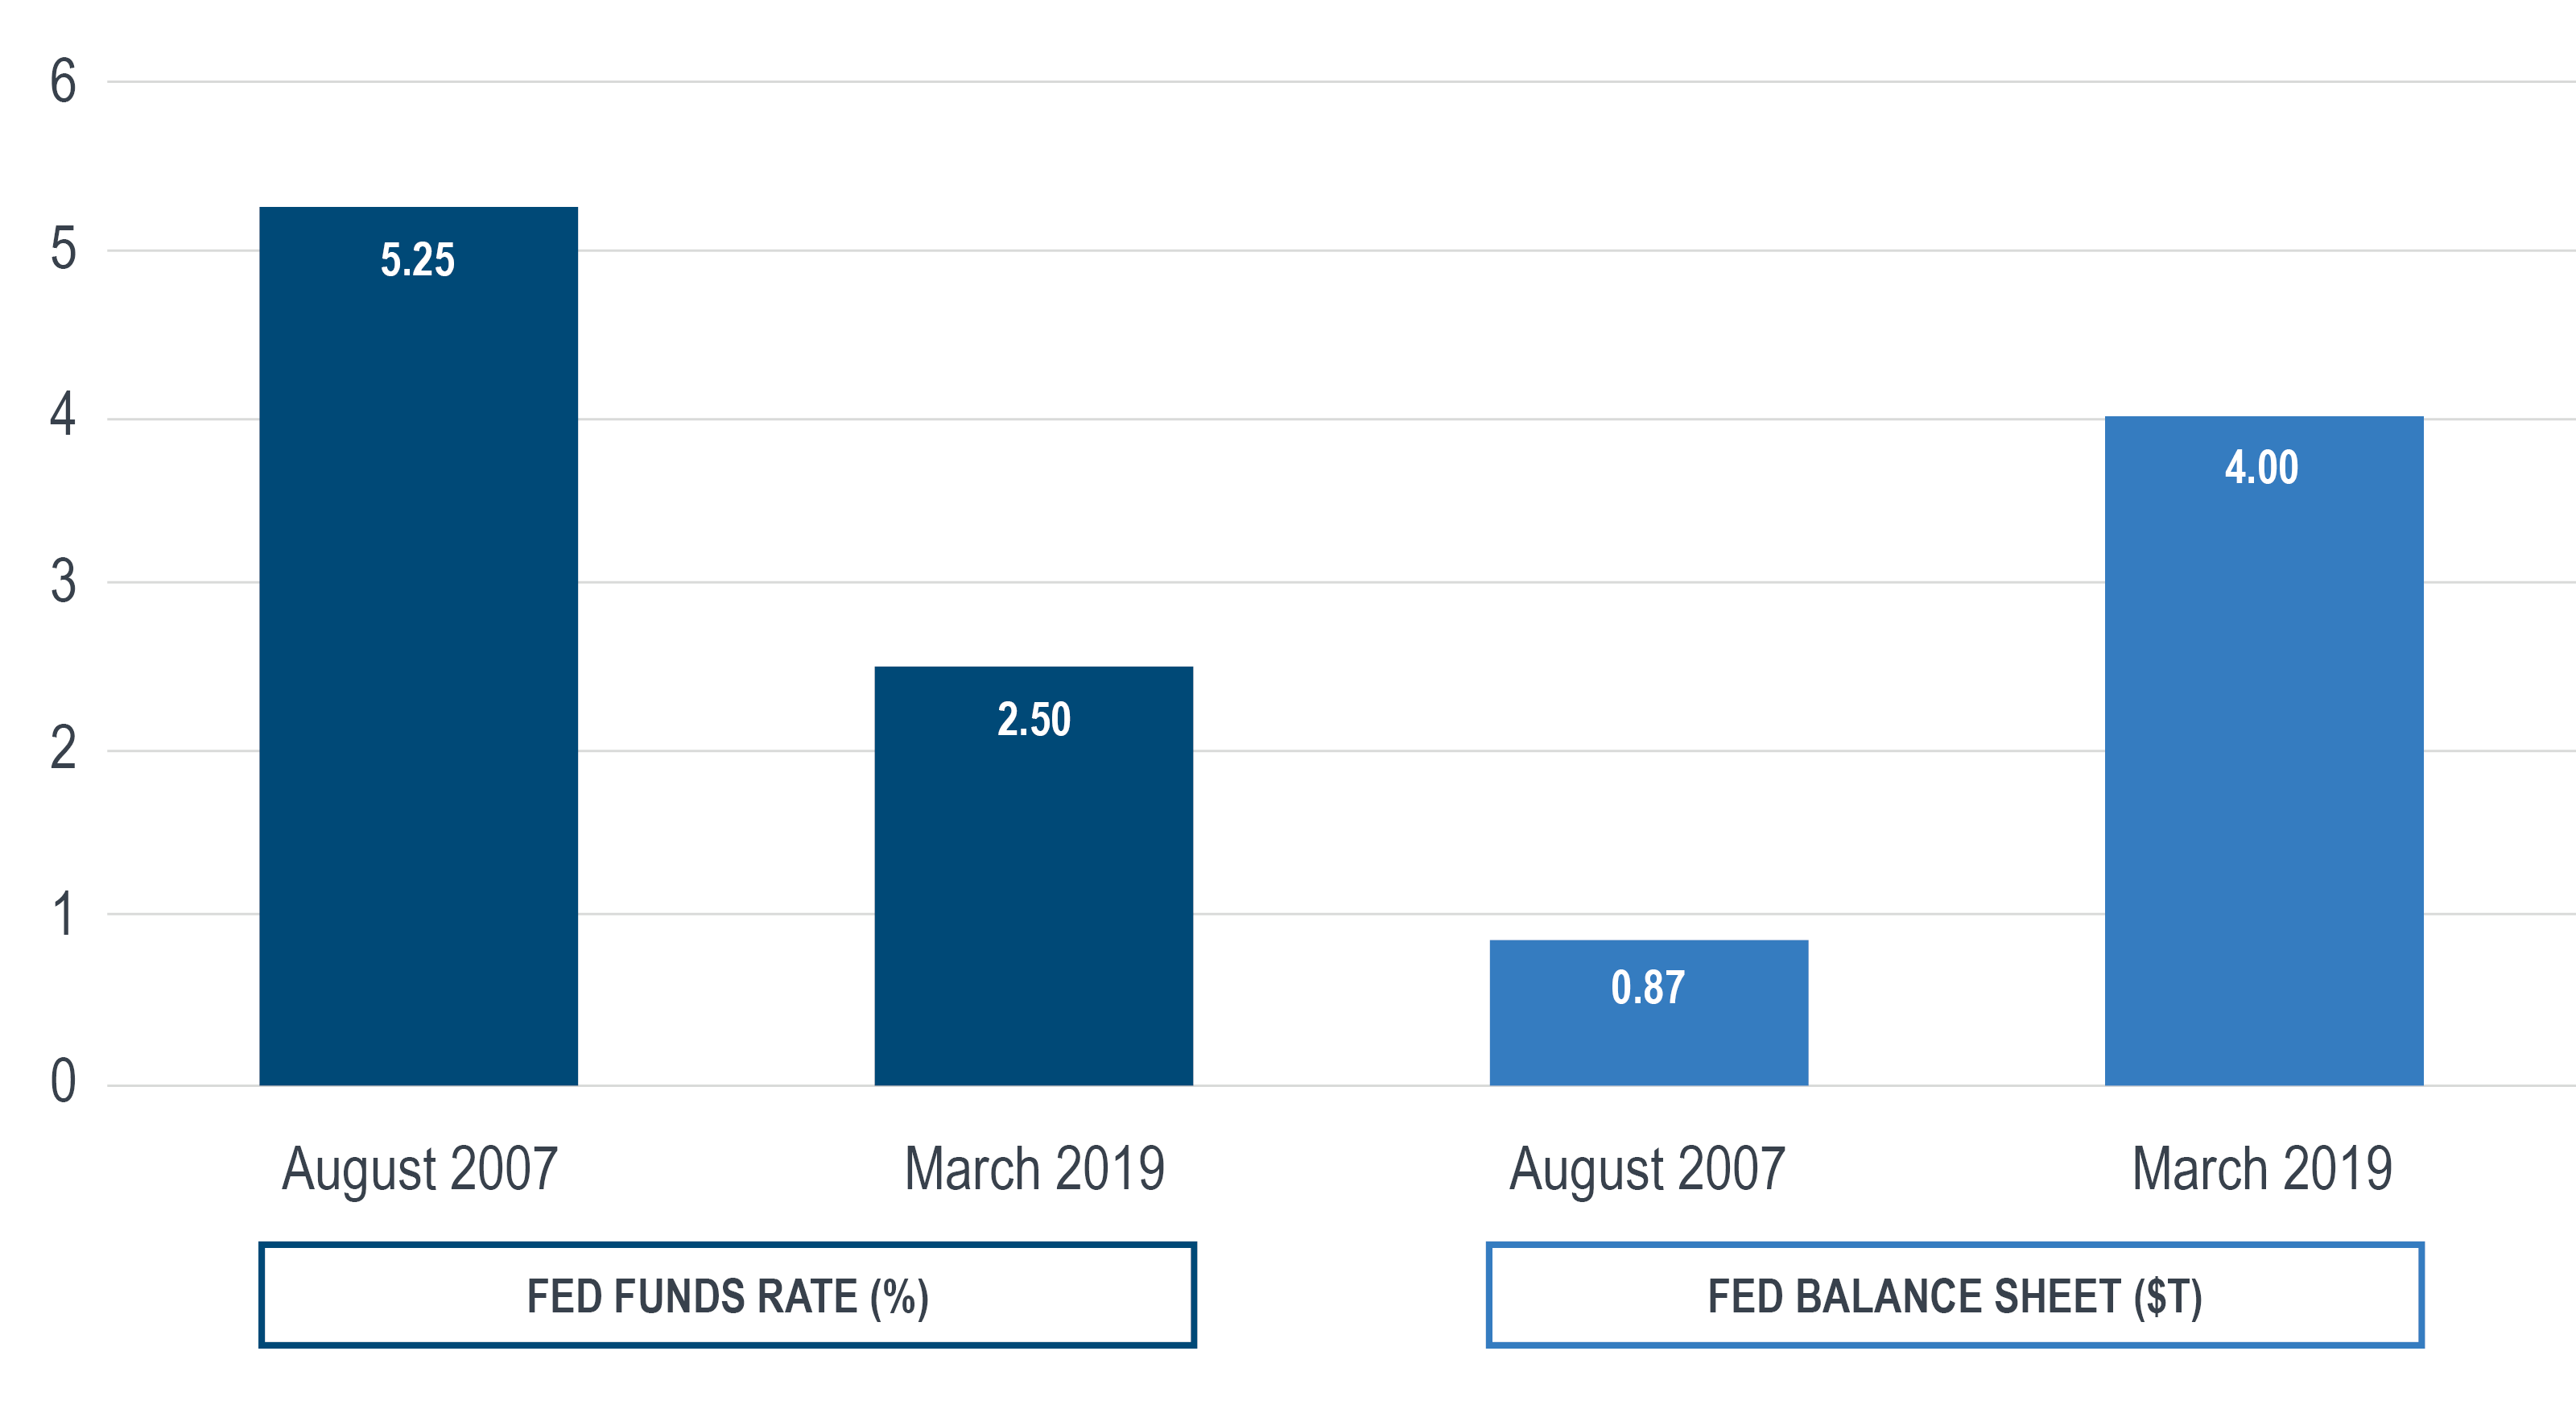Screen dimensions: 2576x1409
Task: Click the y-axis value 4
Action: (x=63, y=414)
